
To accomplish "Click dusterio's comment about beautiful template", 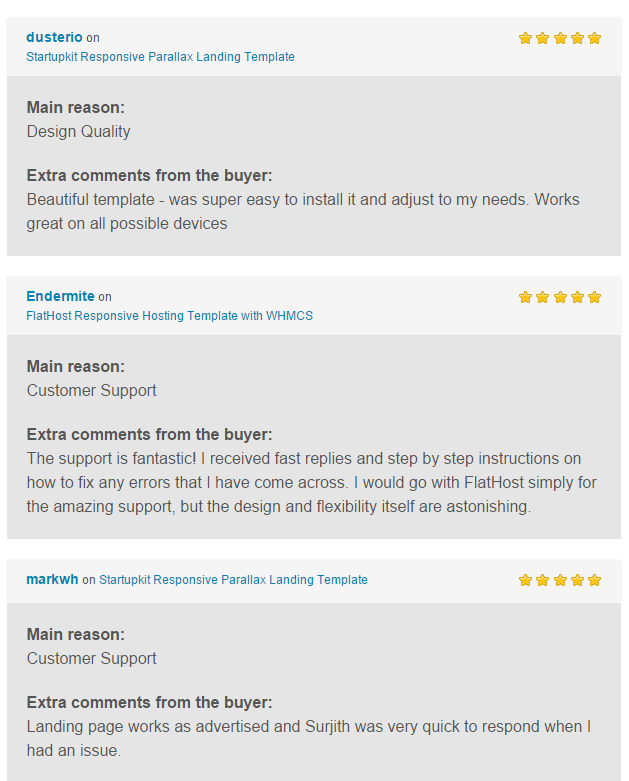I will (303, 212).
